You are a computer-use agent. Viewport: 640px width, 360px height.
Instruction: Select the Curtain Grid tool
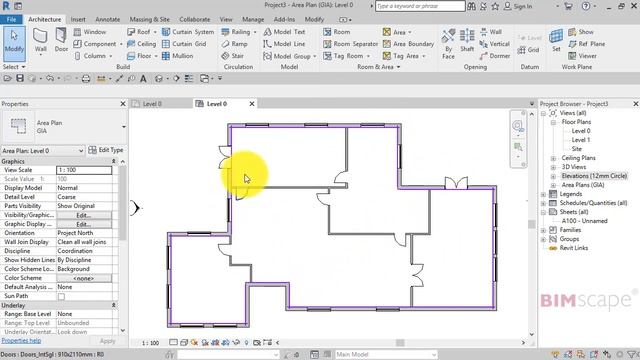(x=184, y=44)
